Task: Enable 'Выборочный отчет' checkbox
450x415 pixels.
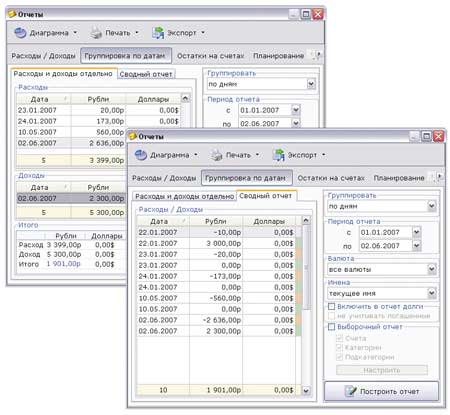Action: tap(331, 327)
